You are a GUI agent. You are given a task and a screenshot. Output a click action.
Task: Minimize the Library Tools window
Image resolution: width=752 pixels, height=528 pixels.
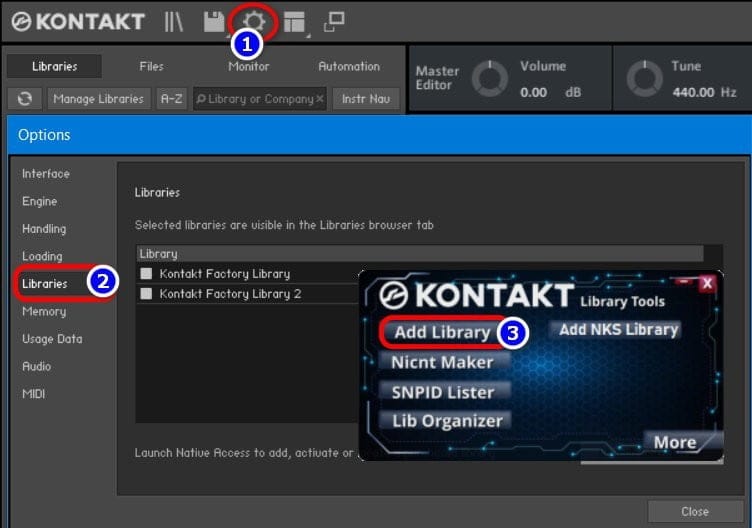pyautogui.click(x=685, y=282)
